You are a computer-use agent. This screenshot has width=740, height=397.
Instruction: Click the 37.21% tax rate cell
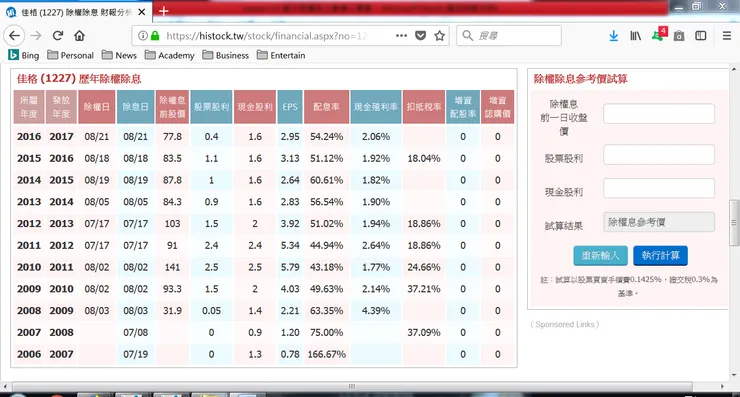pyautogui.click(x=424, y=289)
